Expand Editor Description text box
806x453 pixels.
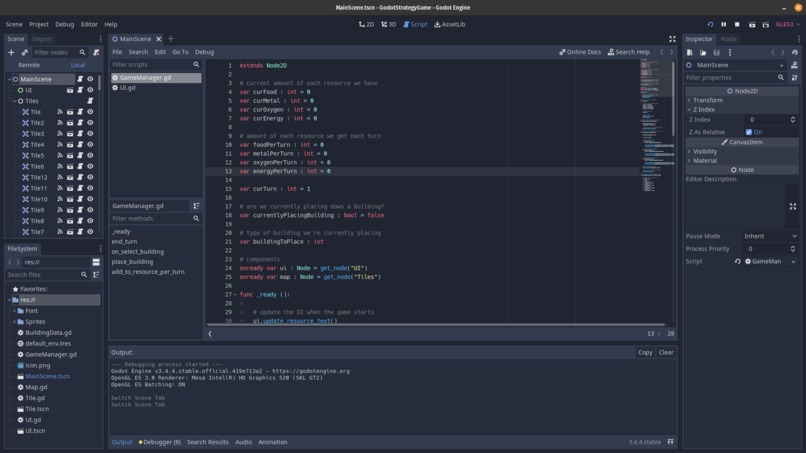point(793,206)
